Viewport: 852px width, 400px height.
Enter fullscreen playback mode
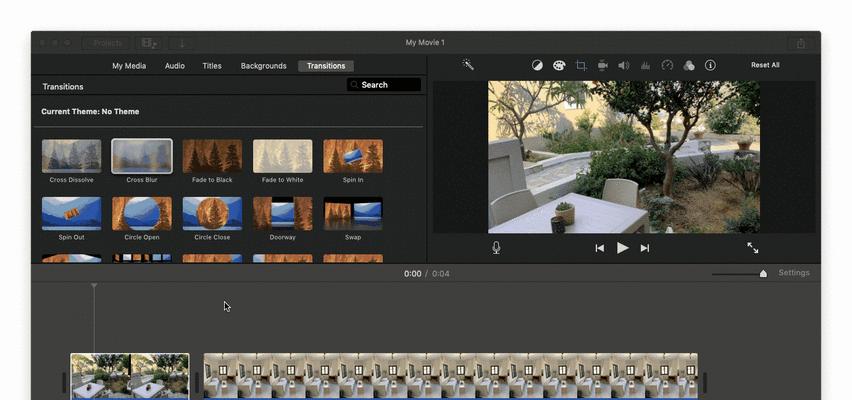click(753, 248)
